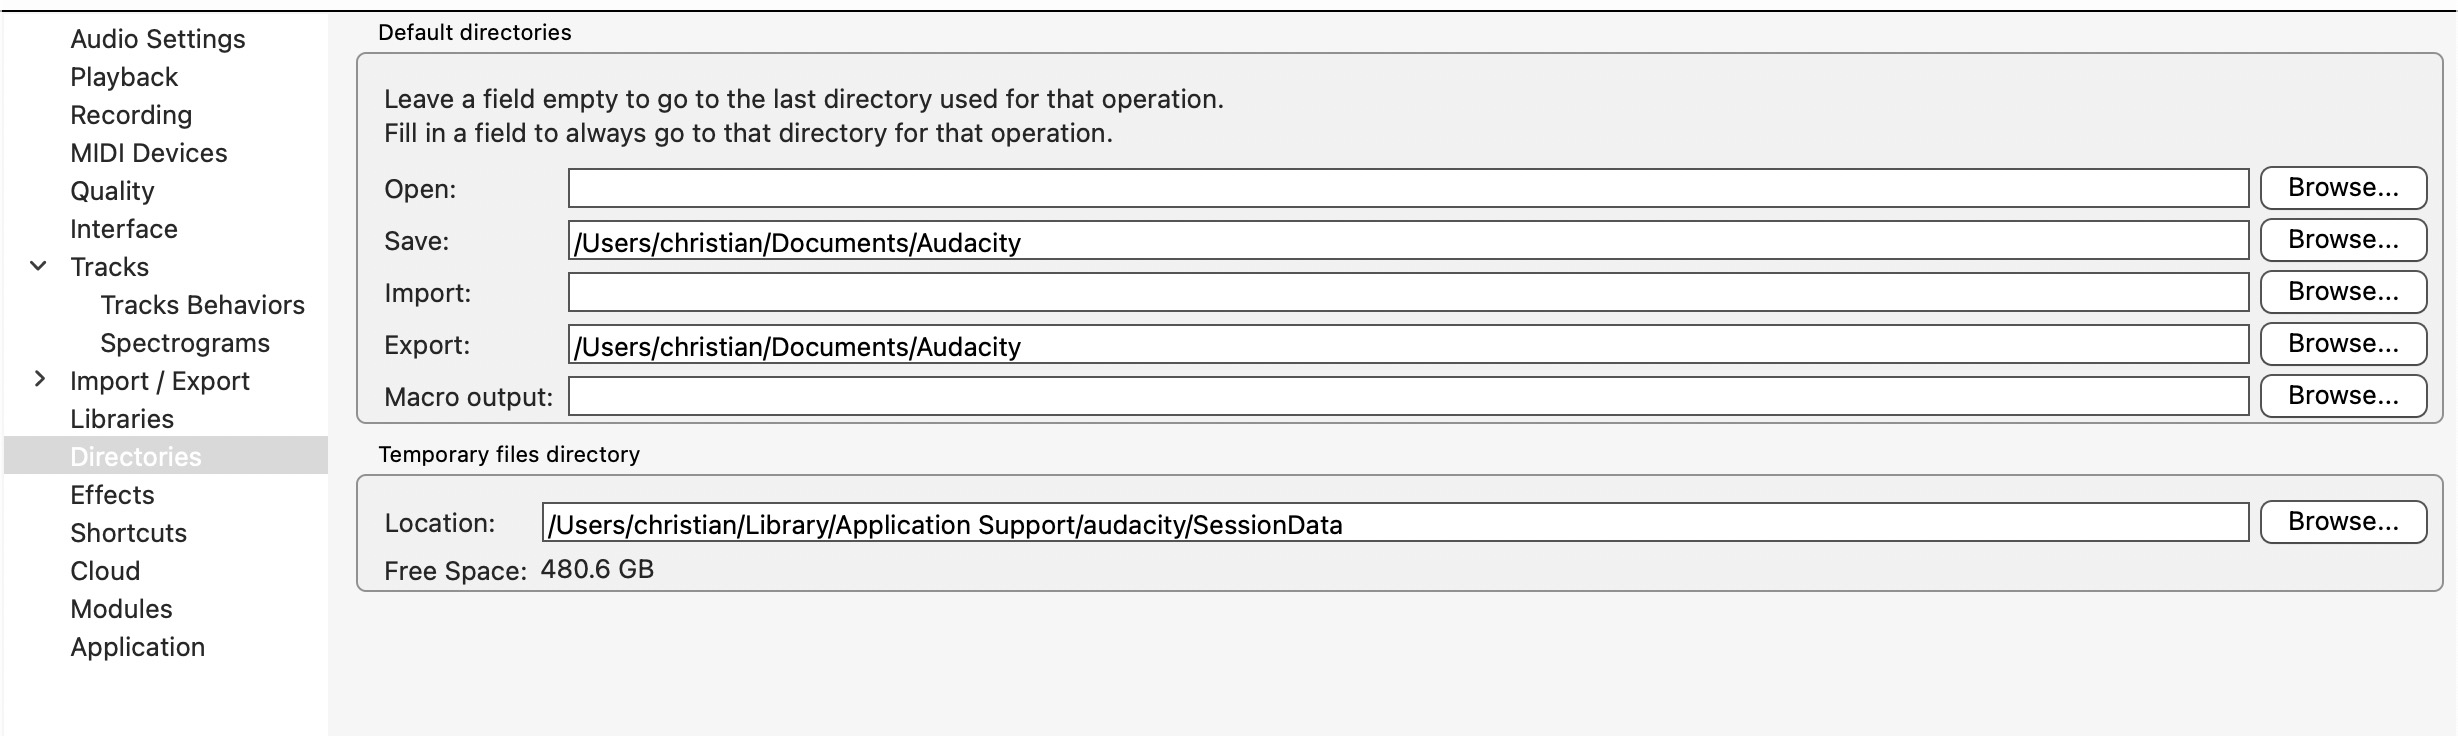Click the temporary files Location field

[1394, 522]
